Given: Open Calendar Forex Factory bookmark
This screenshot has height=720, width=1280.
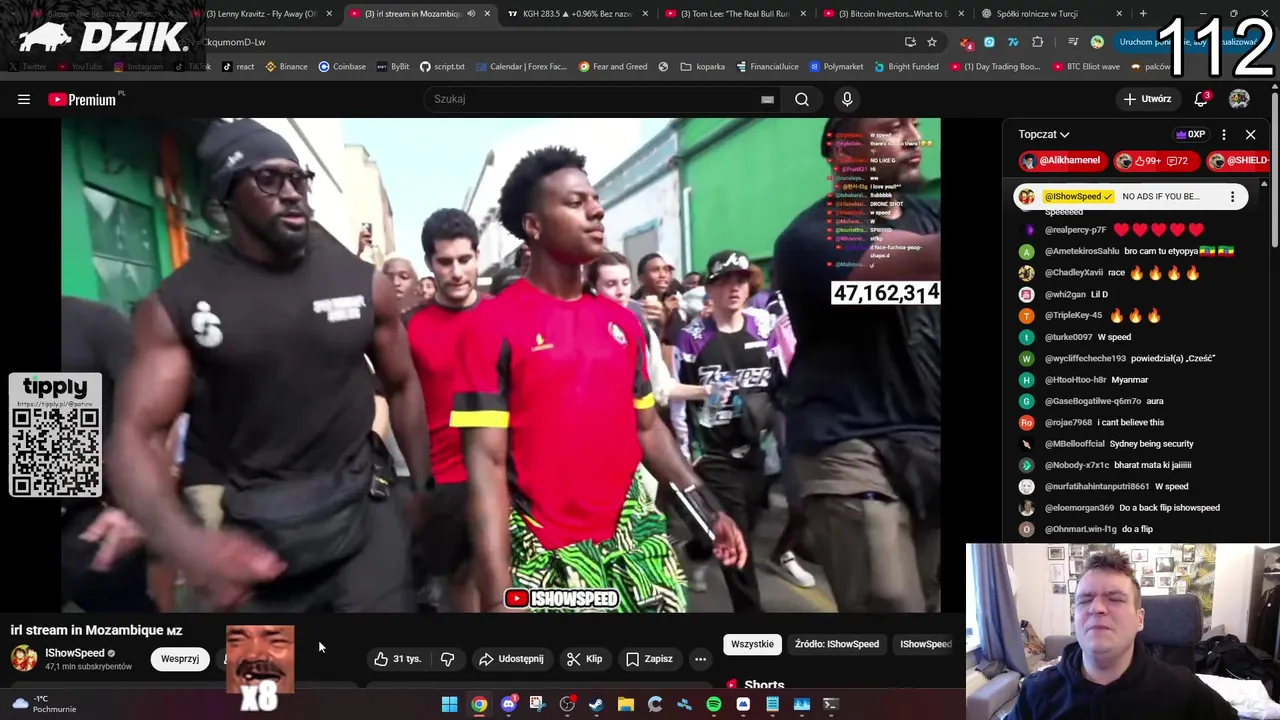Looking at the screenshot, I should click(520, 67).
